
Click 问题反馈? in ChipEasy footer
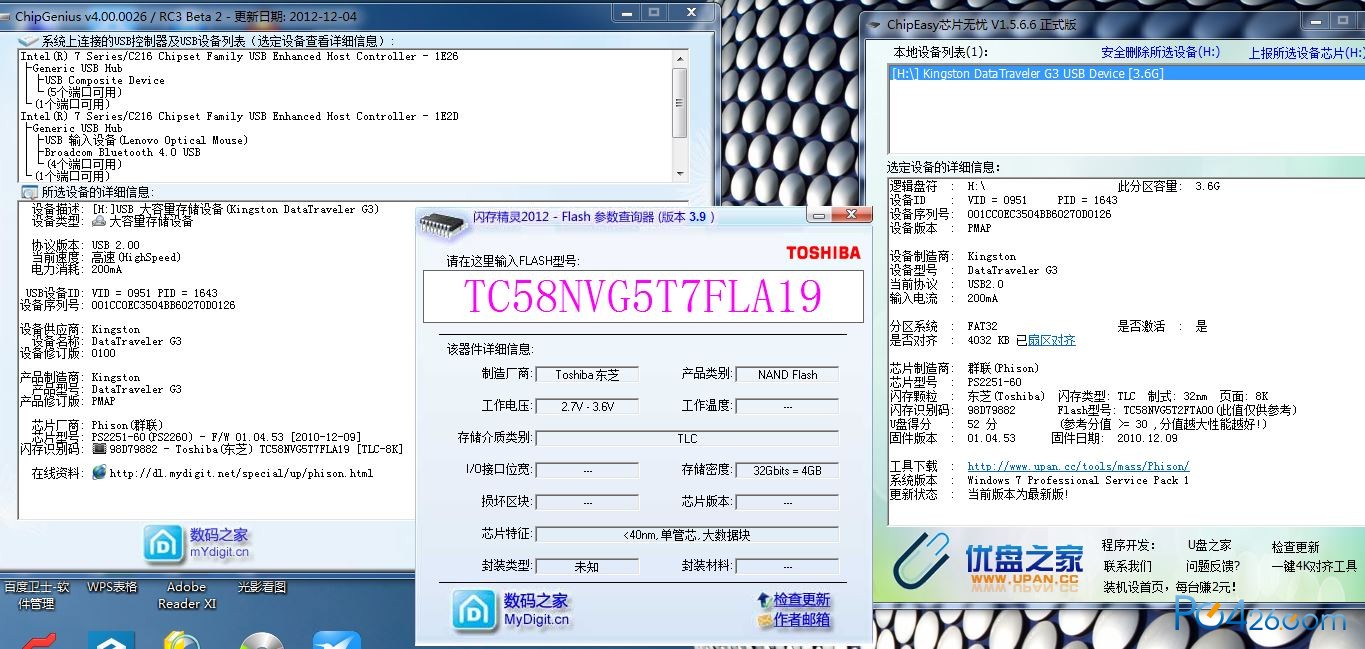pyautogui.click(x=1213, y=566)
